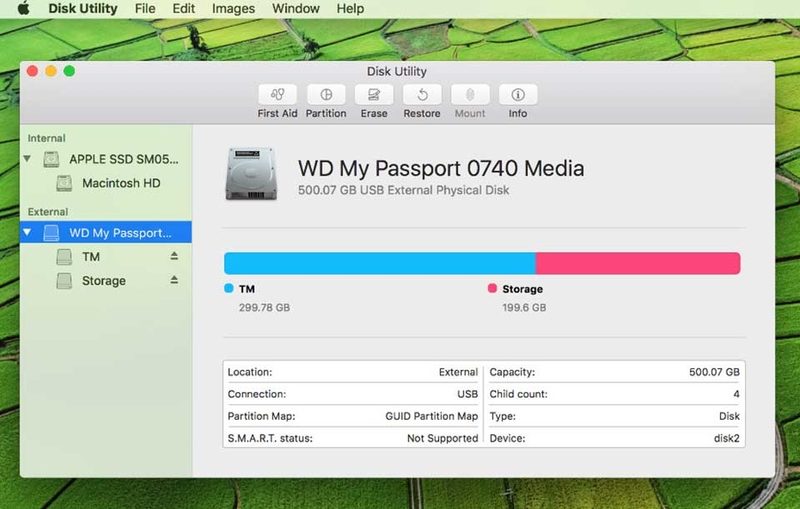Click the Erase toolbar icon
800x509 pixels.
(x=374, y=95)
